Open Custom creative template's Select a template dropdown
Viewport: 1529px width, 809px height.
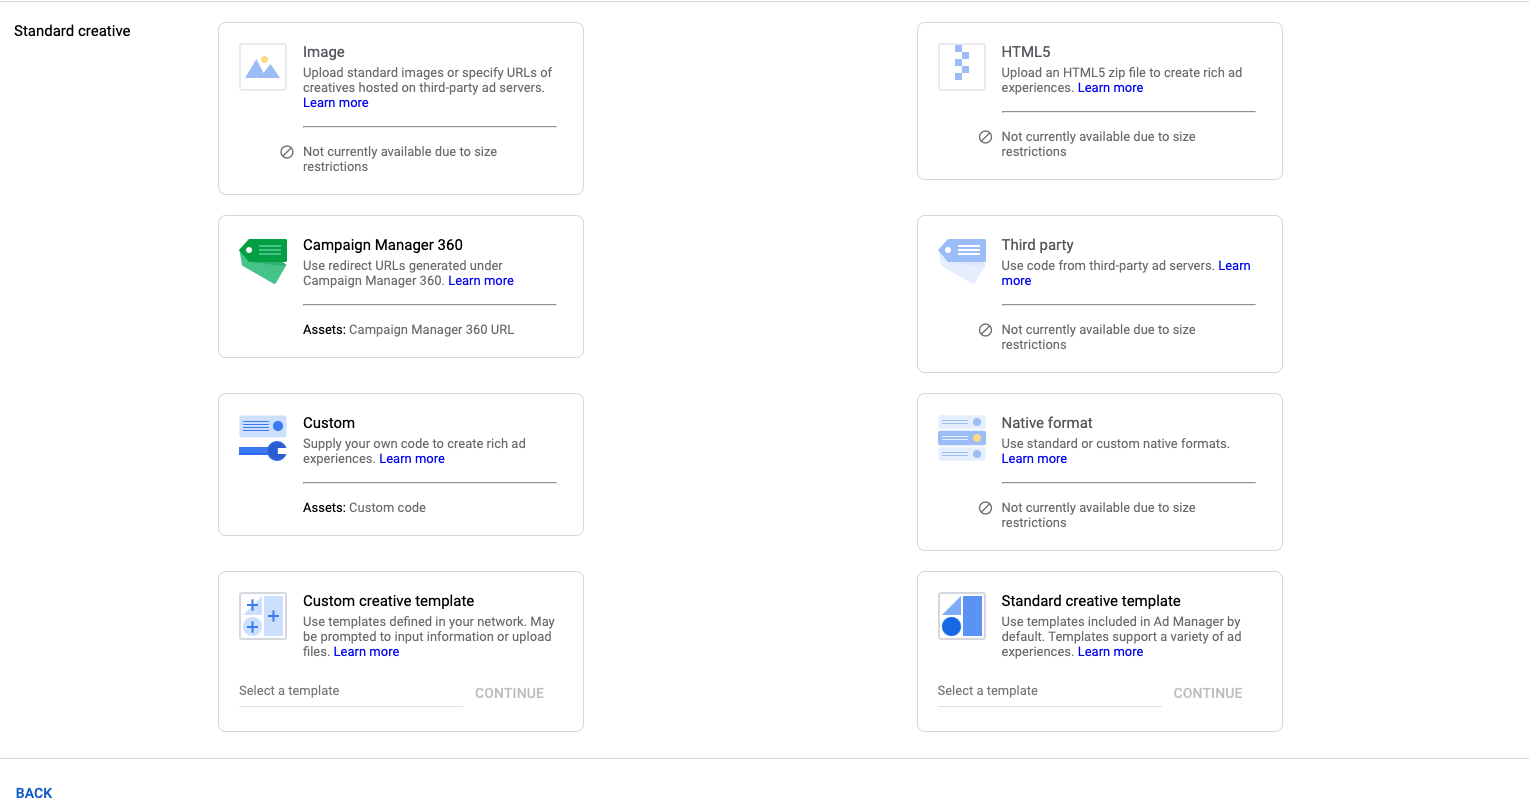point(350,691)
